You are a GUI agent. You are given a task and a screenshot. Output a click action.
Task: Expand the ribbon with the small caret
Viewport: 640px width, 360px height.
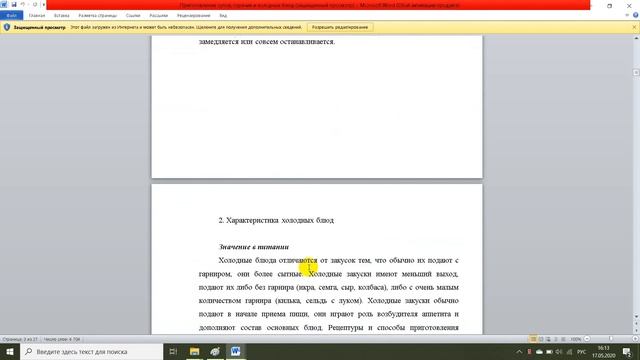point(627,15)
